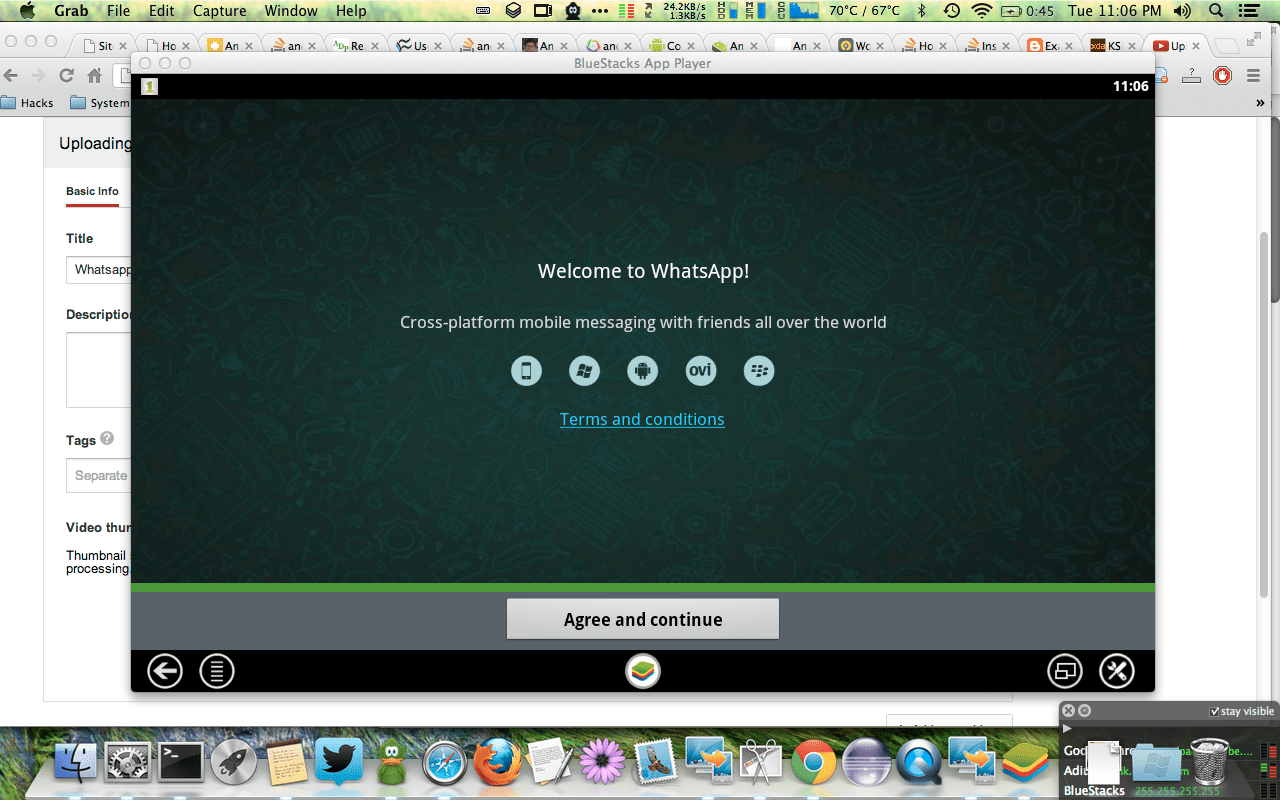Click the 'Agree and continue' button

pyautogui.click(x=643, y=618)
